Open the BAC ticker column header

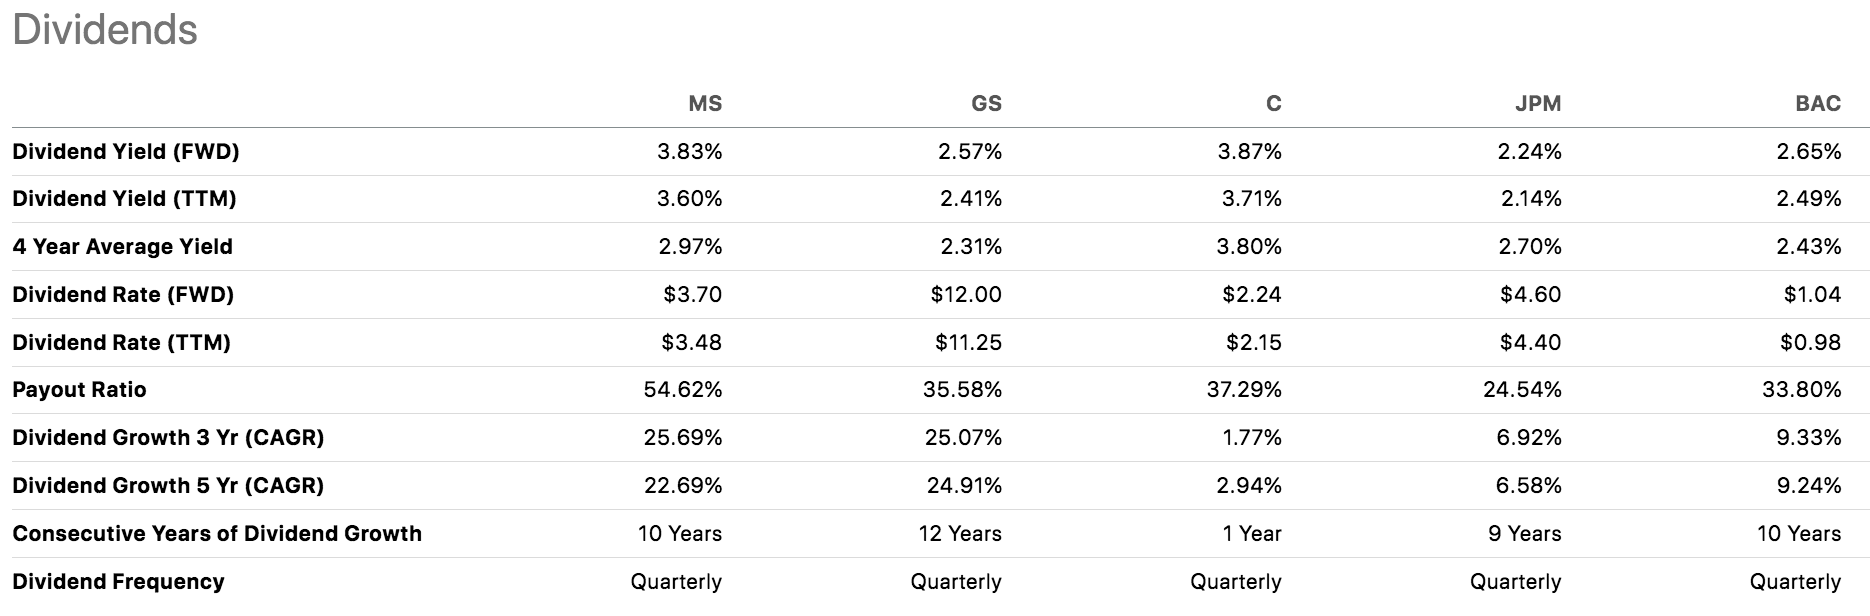click(x=1817, y=104)
